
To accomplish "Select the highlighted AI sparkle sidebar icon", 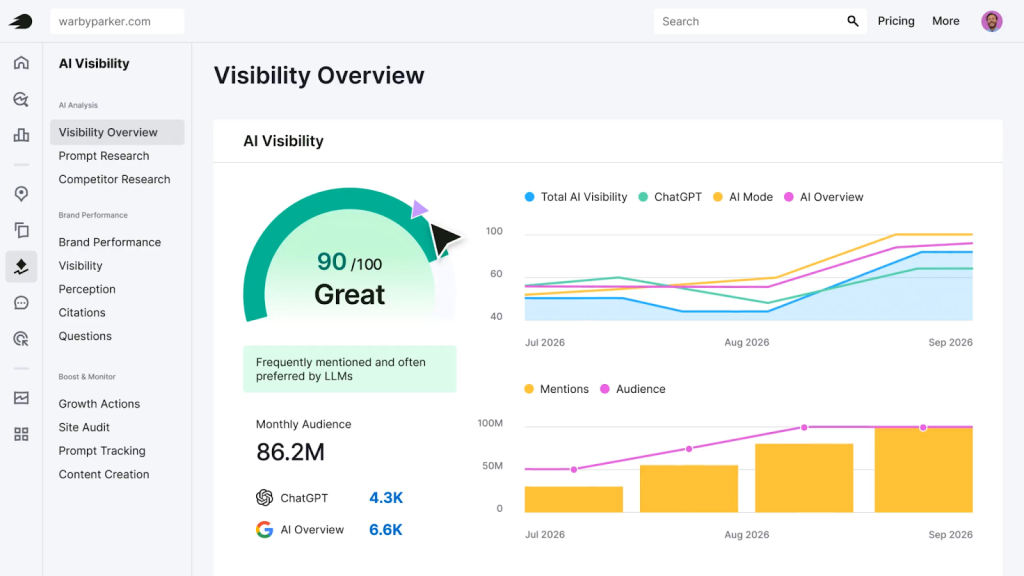I will 21,266.
